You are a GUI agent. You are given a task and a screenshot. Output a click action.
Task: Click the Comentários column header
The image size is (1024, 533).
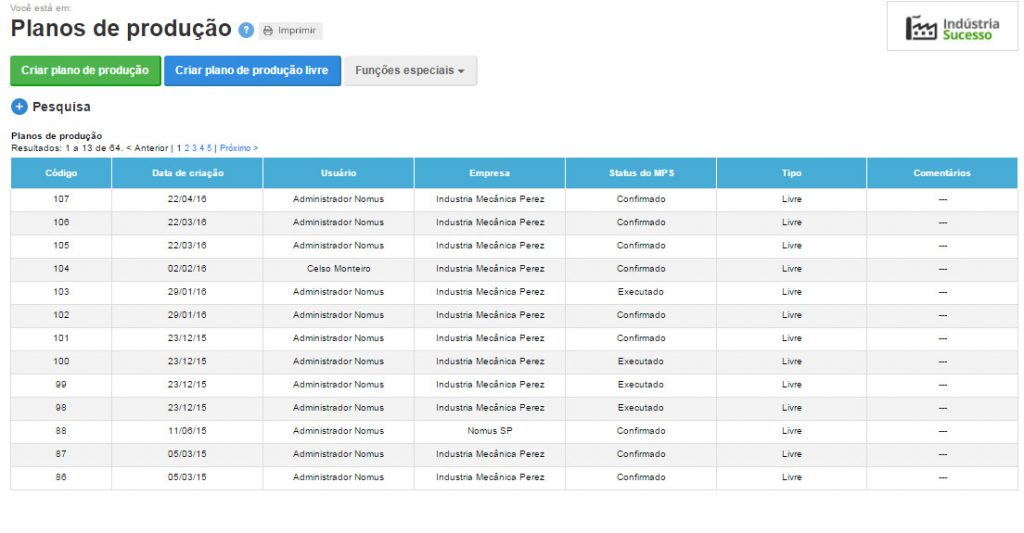(x=941, y=173)
